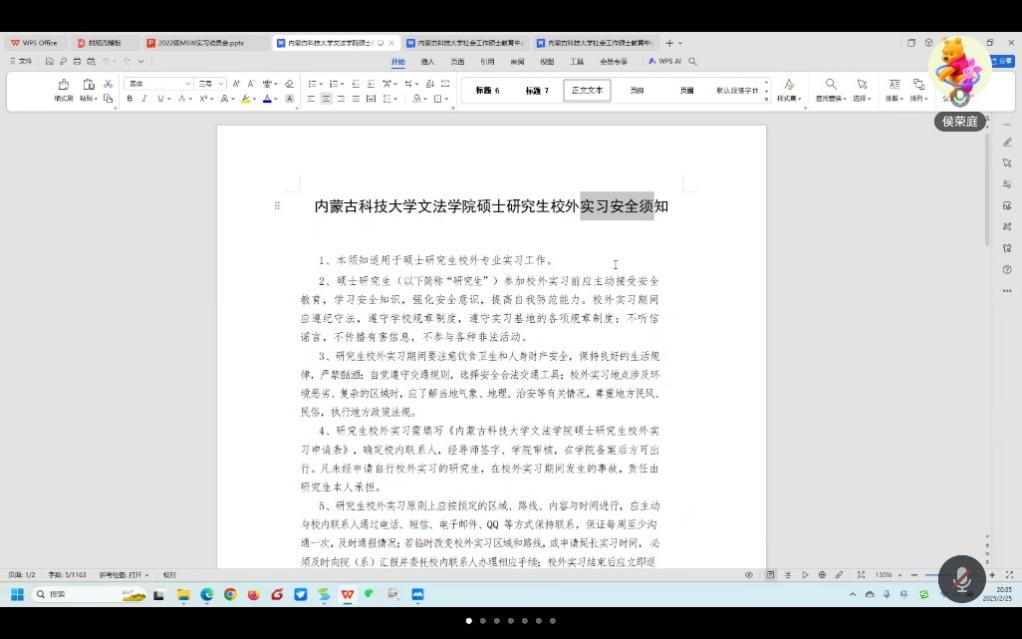The width and height of the screenshot is (1022, 639).
Task: Toggle Bold formatting
Action: coord(129,99)
